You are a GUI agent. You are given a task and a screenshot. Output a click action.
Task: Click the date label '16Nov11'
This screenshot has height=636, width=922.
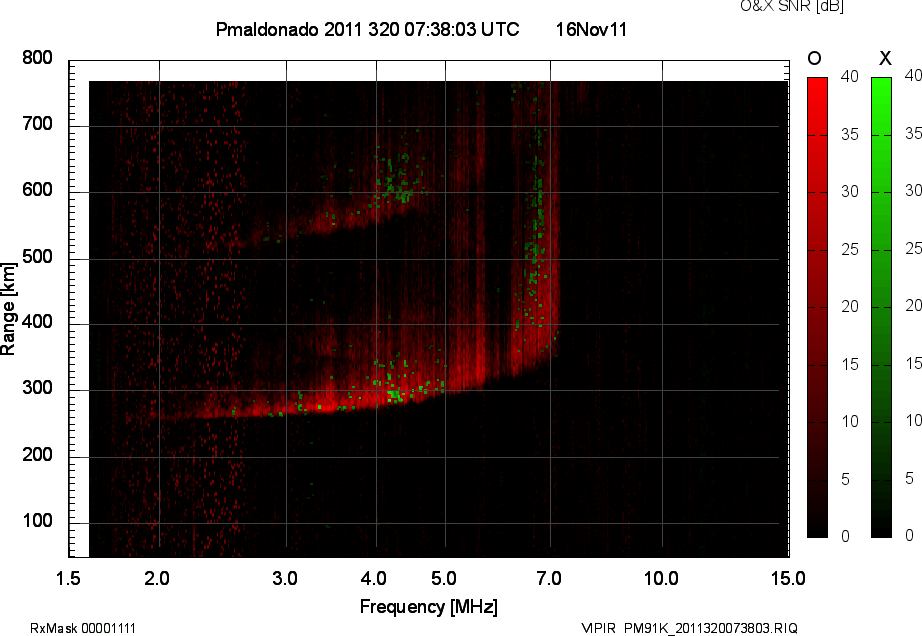pos(592,29)
